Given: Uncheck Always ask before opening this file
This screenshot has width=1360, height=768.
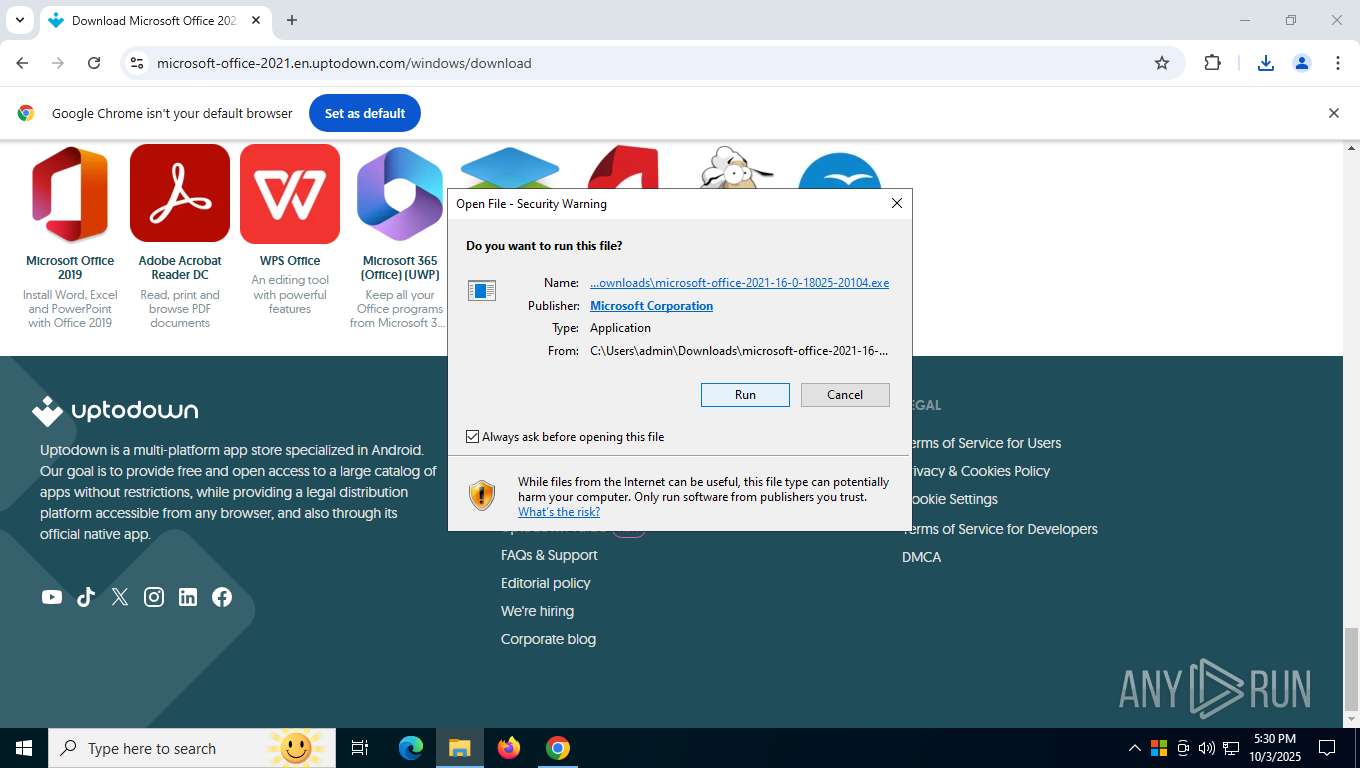Looking at the screenshot, I should (473, 437).
